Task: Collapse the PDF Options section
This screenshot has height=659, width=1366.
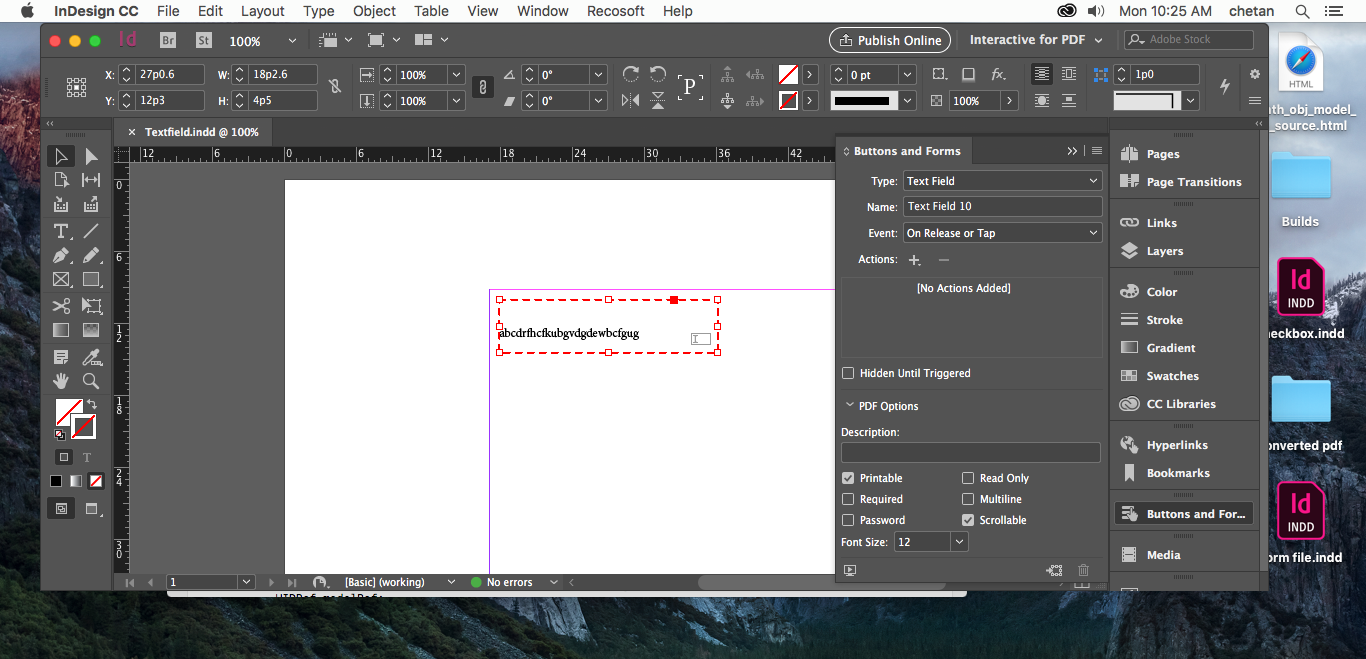Action: pyautogui.click(x=852, y=406)
